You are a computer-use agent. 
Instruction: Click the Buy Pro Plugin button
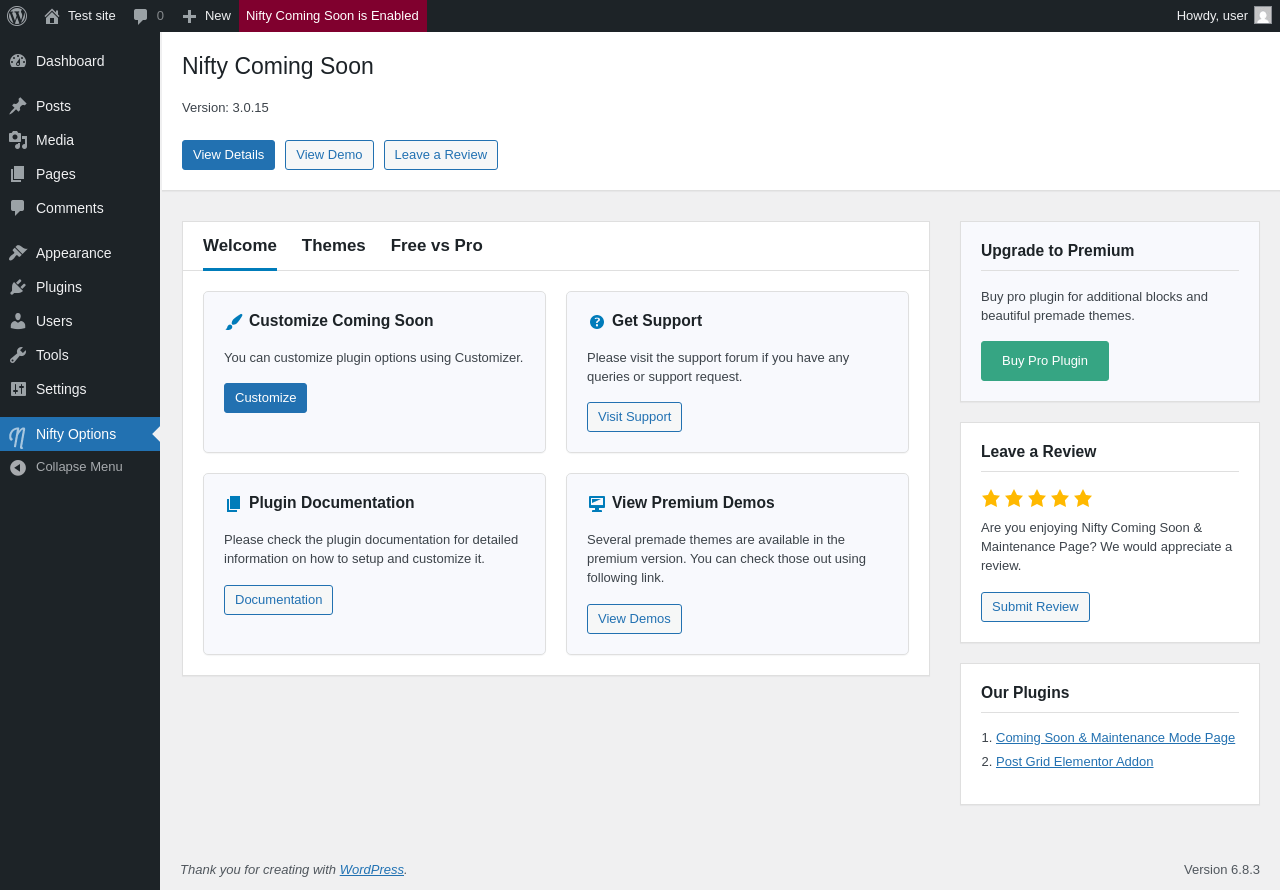(x=1045, y=361)
